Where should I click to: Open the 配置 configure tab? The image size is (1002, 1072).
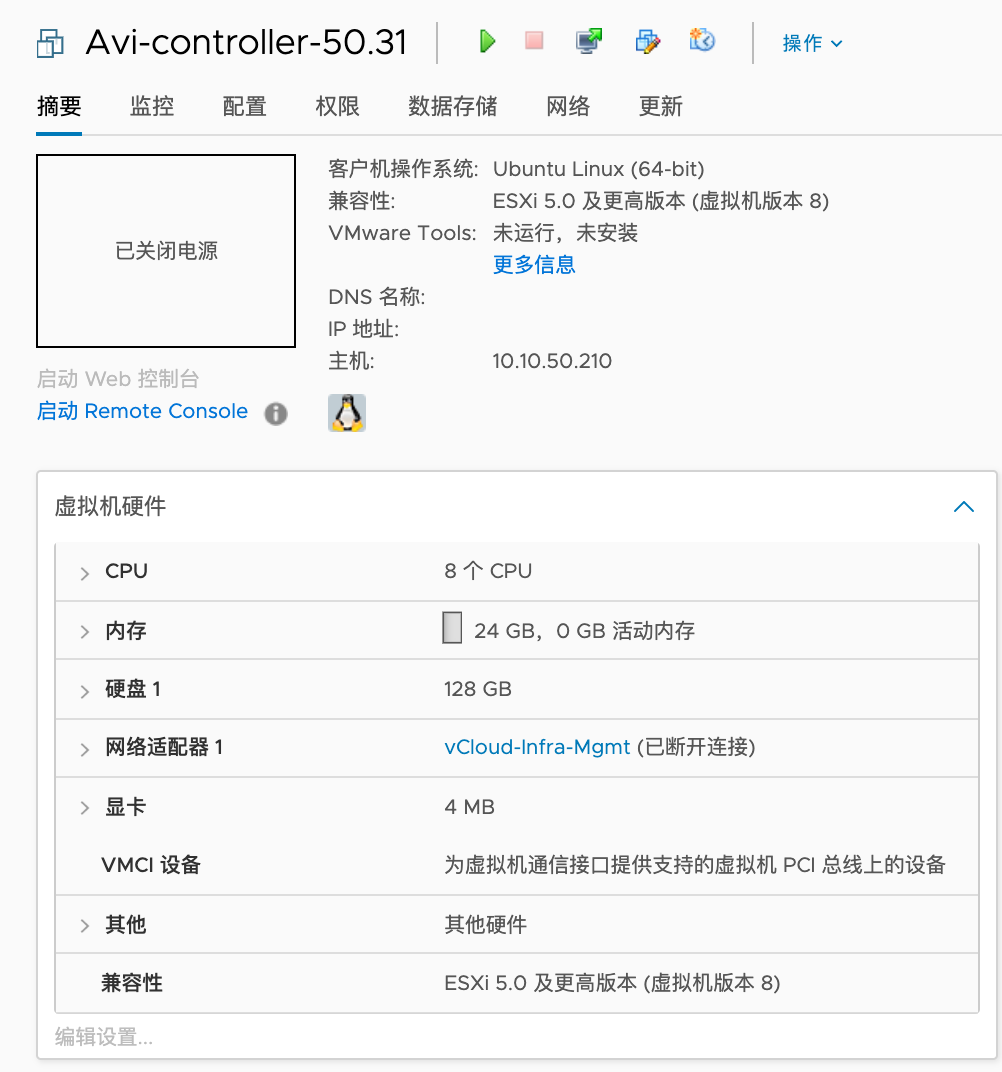(x=244, y=107)
